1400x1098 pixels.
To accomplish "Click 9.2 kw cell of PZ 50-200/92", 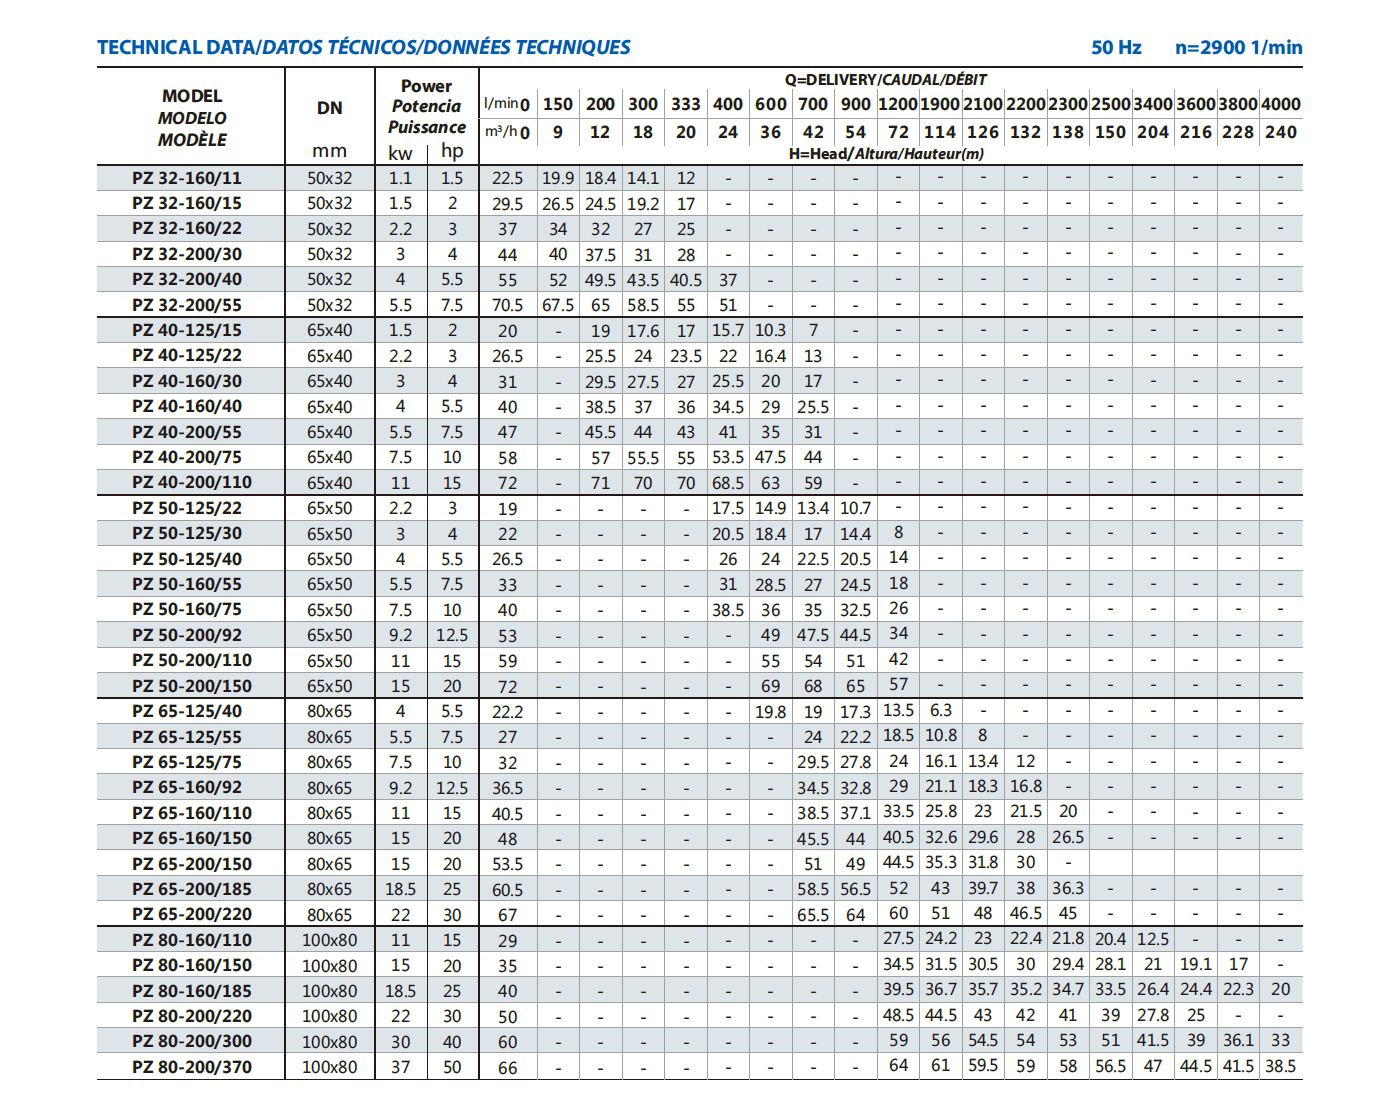I will [400, 635].
